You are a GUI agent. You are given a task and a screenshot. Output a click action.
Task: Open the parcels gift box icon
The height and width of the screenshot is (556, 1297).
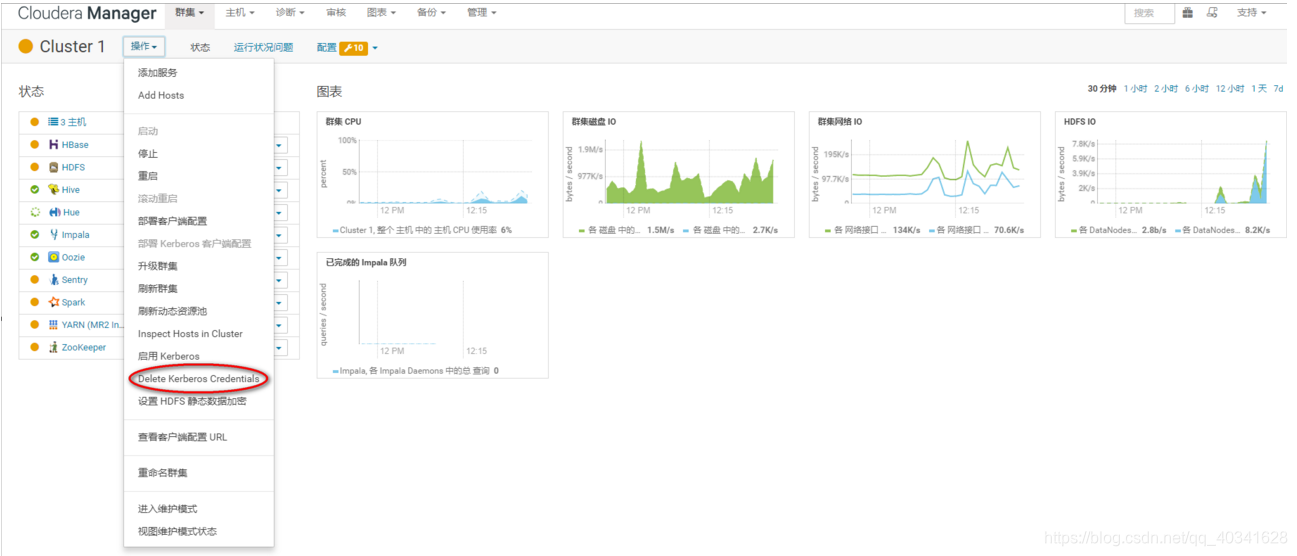click(x=1188, y=13)
